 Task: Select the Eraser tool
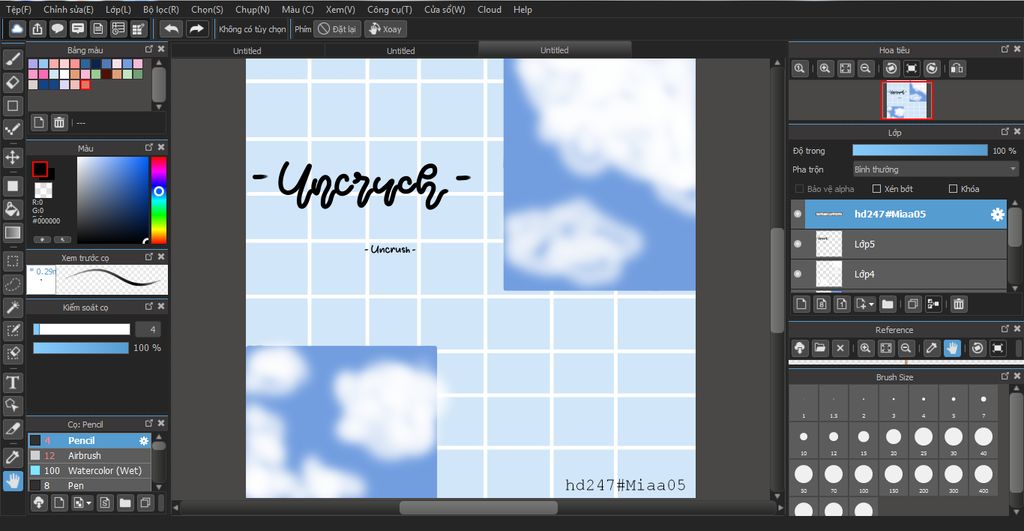pyautogui.click(x=12, y=82)
